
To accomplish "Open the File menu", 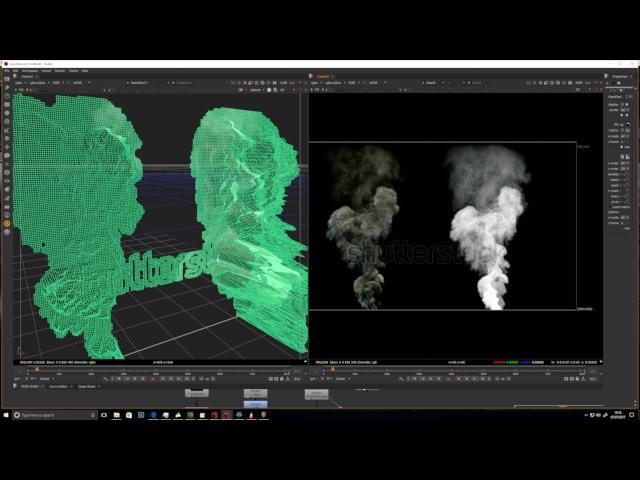I will (6, 71).
